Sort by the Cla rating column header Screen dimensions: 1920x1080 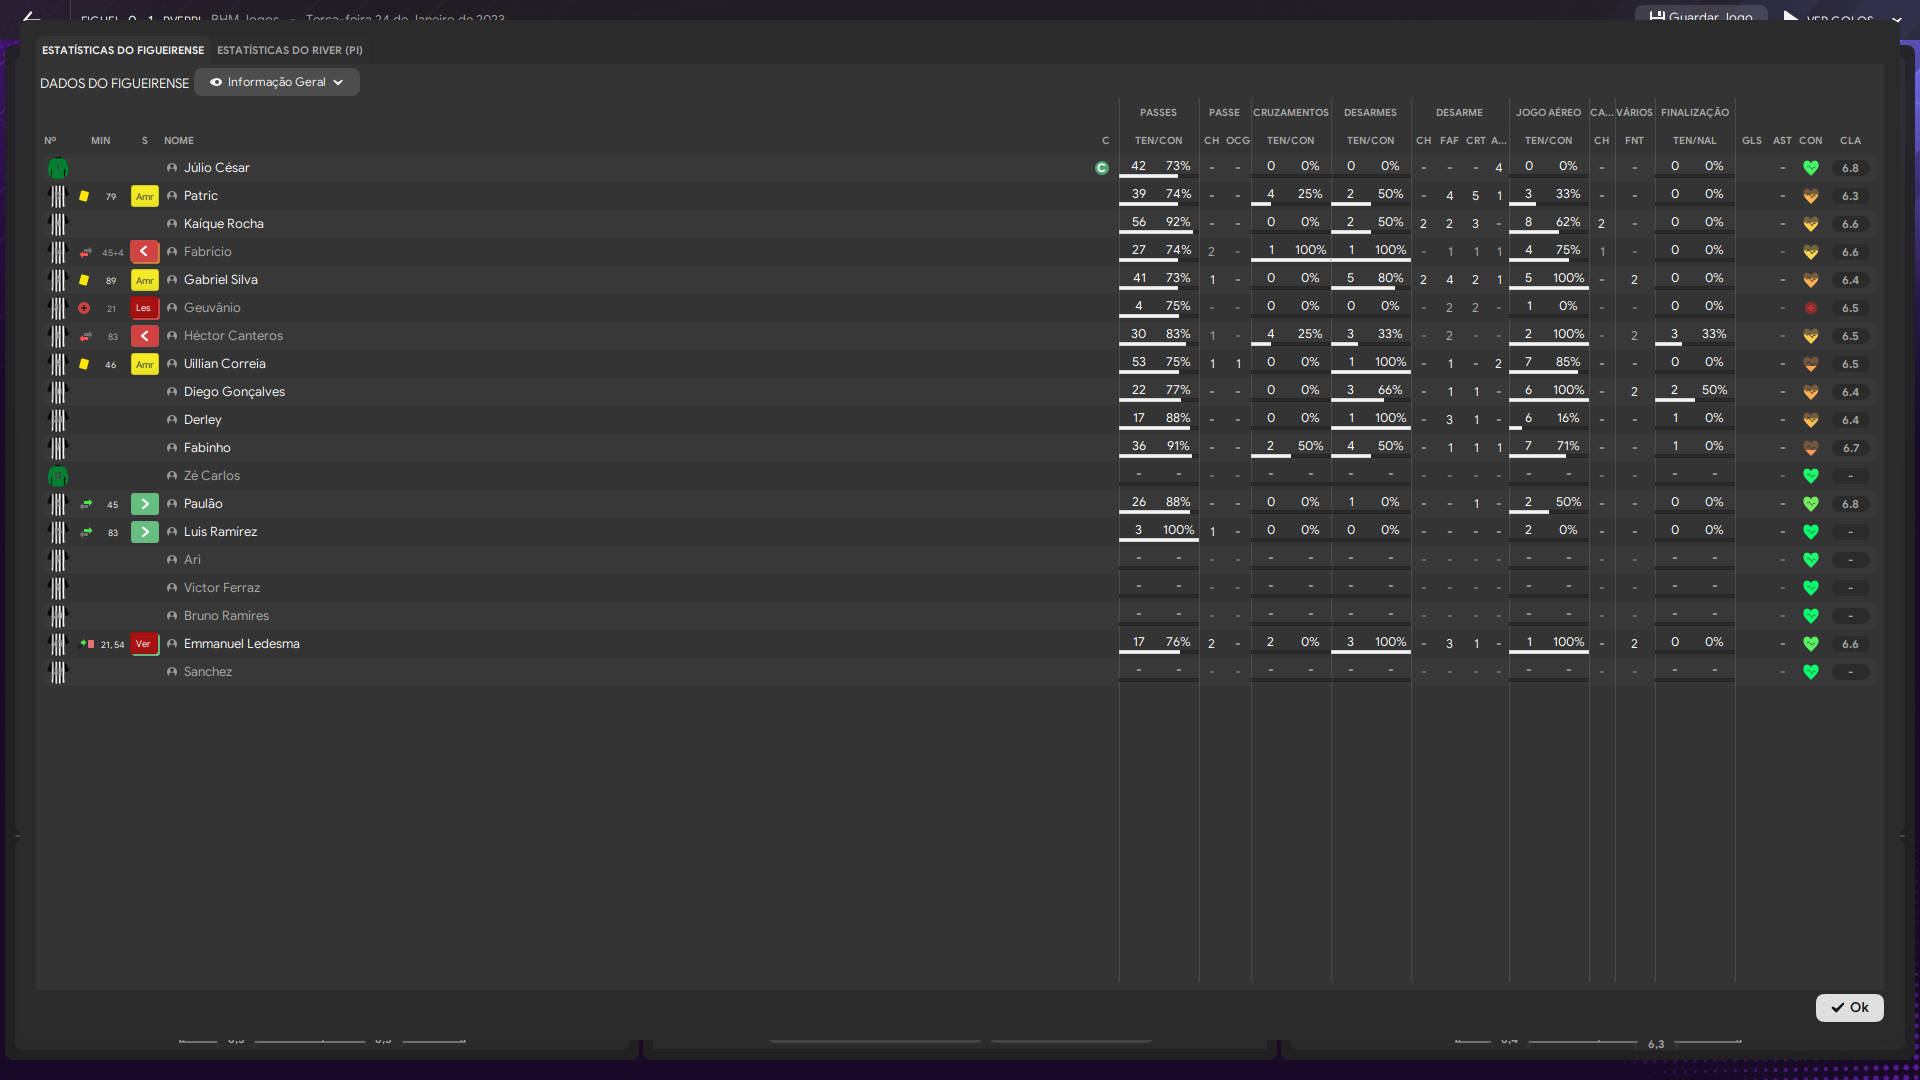tap(1850, 141)
